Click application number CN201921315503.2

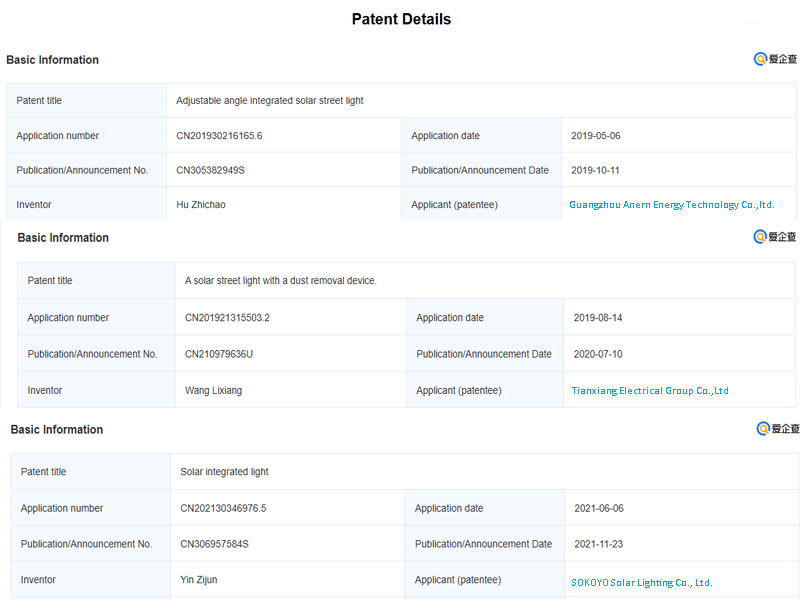pos(227,318)
